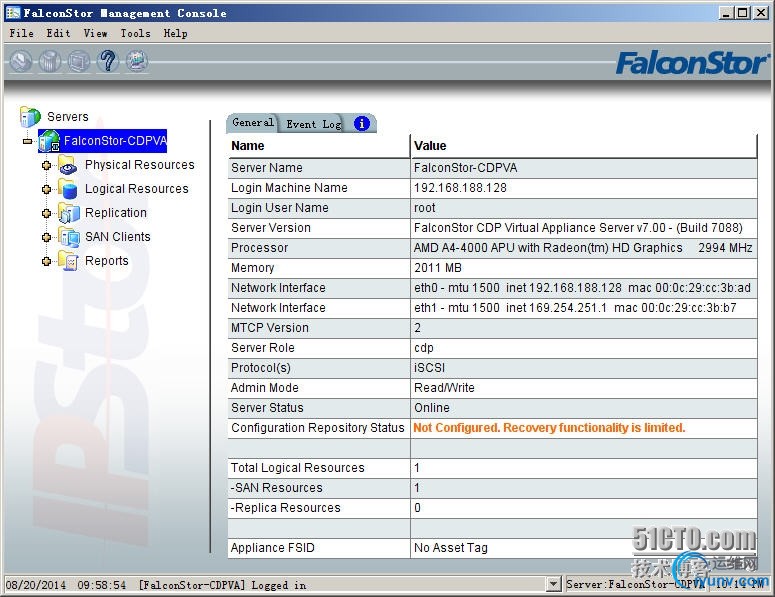This screenshot has height=597, width=775.
Task: Click the Admin Mode value Read/Write
Action: (444, 388)
